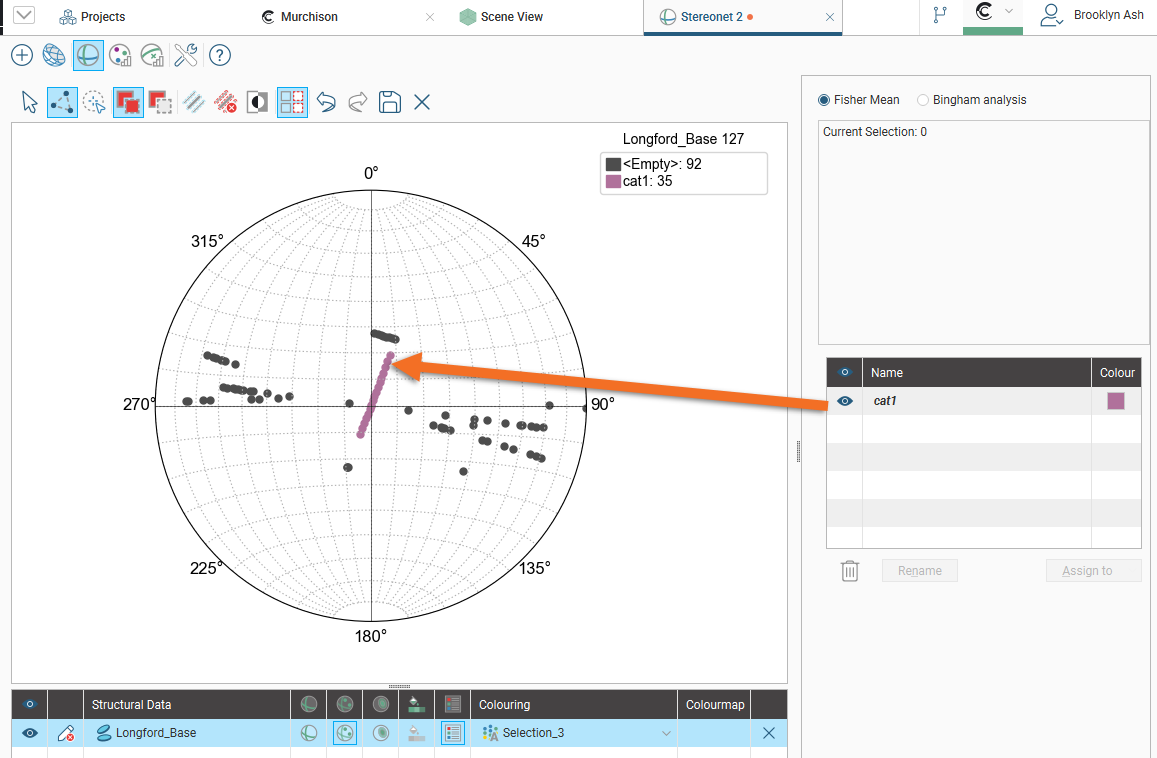1157x758 pixels.
Task: Hide Longford_Base using its eye icon
Action: [30, 733]
